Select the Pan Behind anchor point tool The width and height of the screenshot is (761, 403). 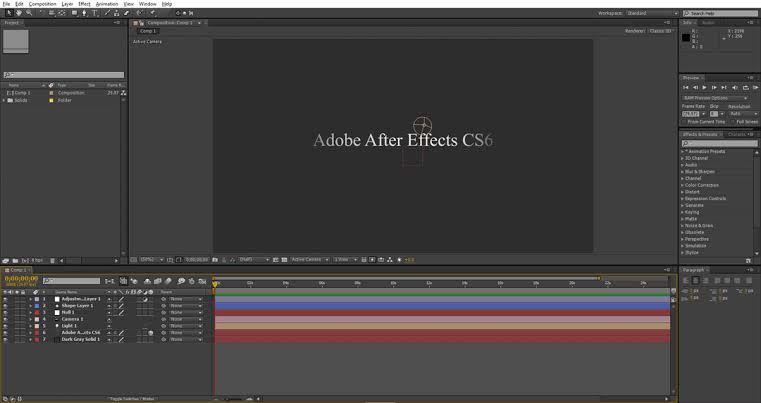(x=62, y=13)
